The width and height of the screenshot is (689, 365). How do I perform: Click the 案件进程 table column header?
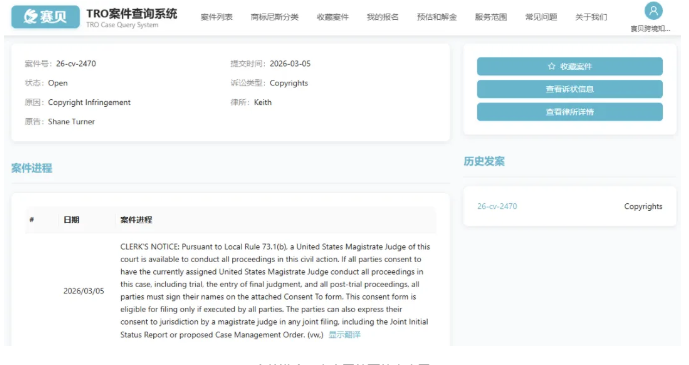(136, 220)
